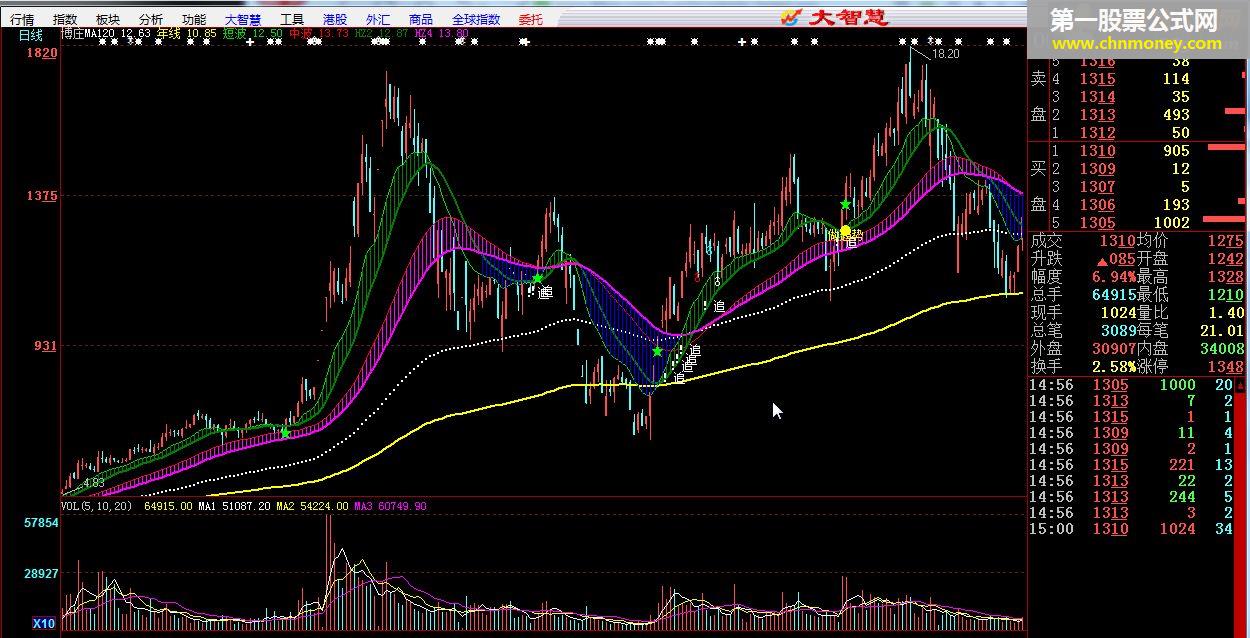Click the 量比 value 1.40
This screenshot has height=638, width=1250.
(x=1225, y=313)
